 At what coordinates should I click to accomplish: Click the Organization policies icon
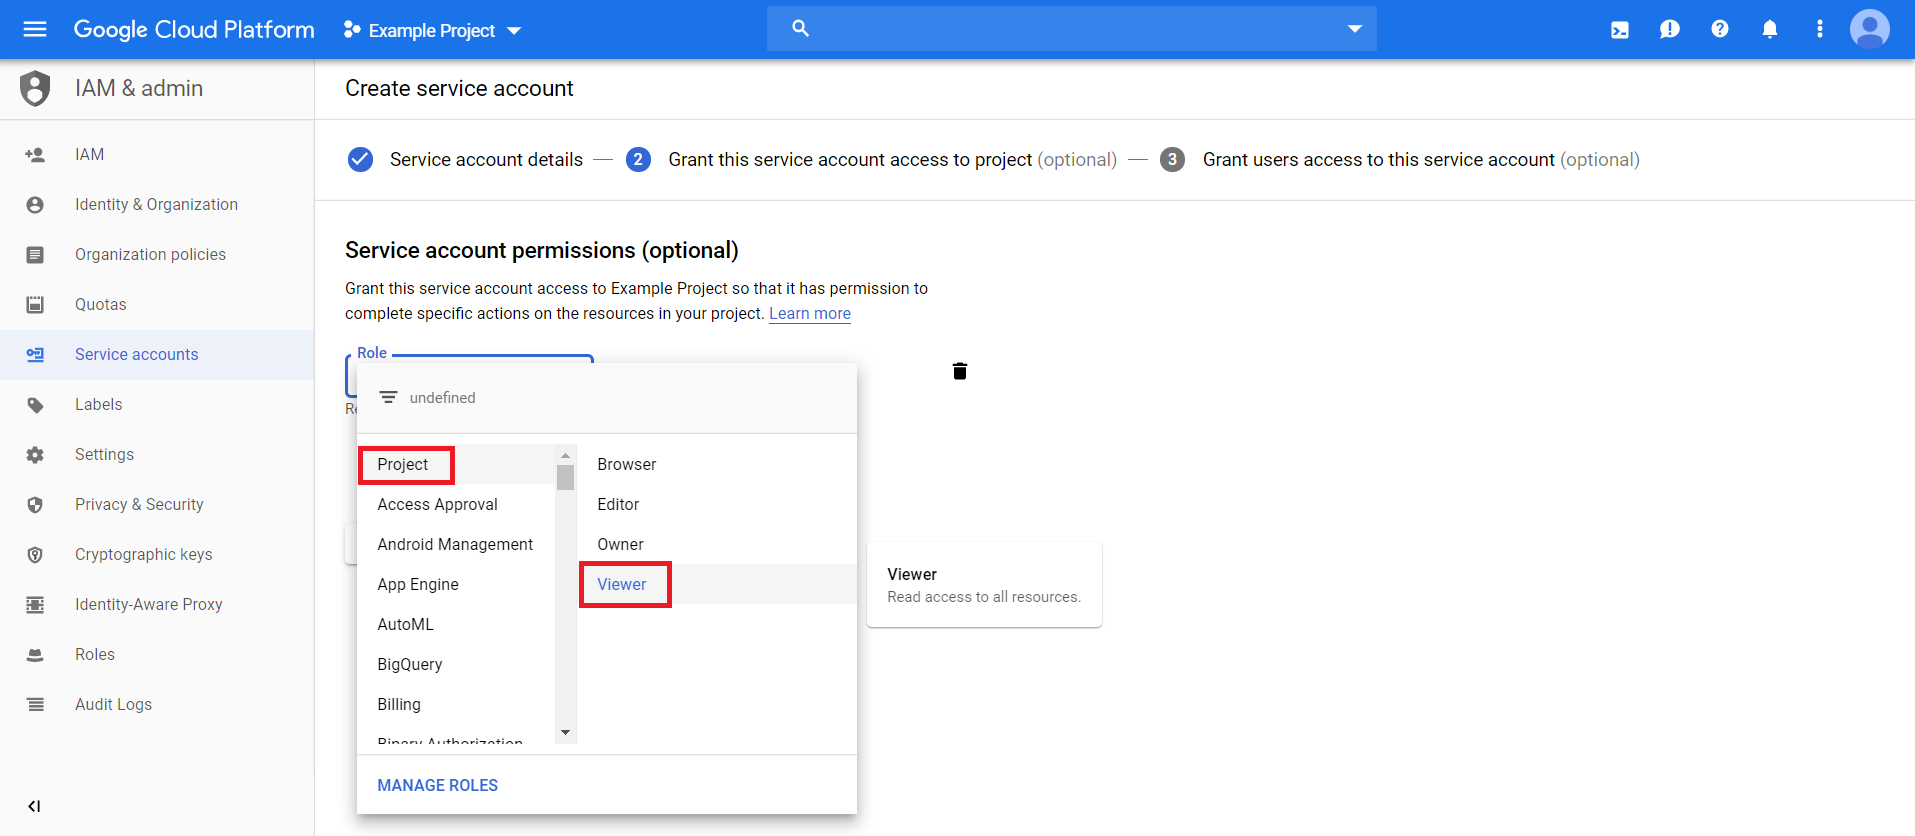[x=35, y=255]
